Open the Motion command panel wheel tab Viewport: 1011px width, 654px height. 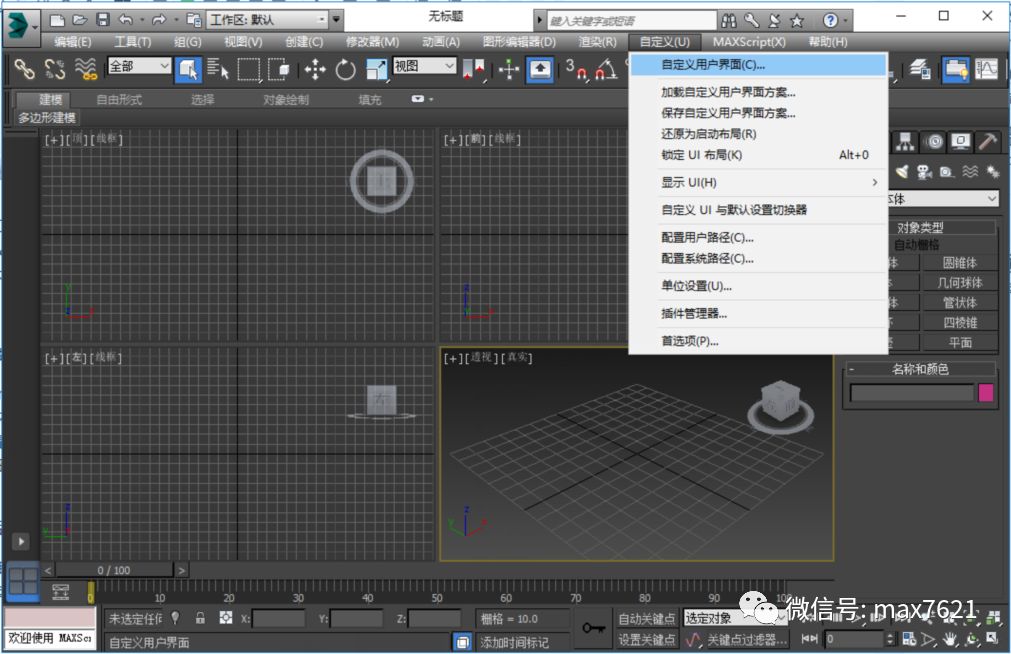[x=933, y=141]
